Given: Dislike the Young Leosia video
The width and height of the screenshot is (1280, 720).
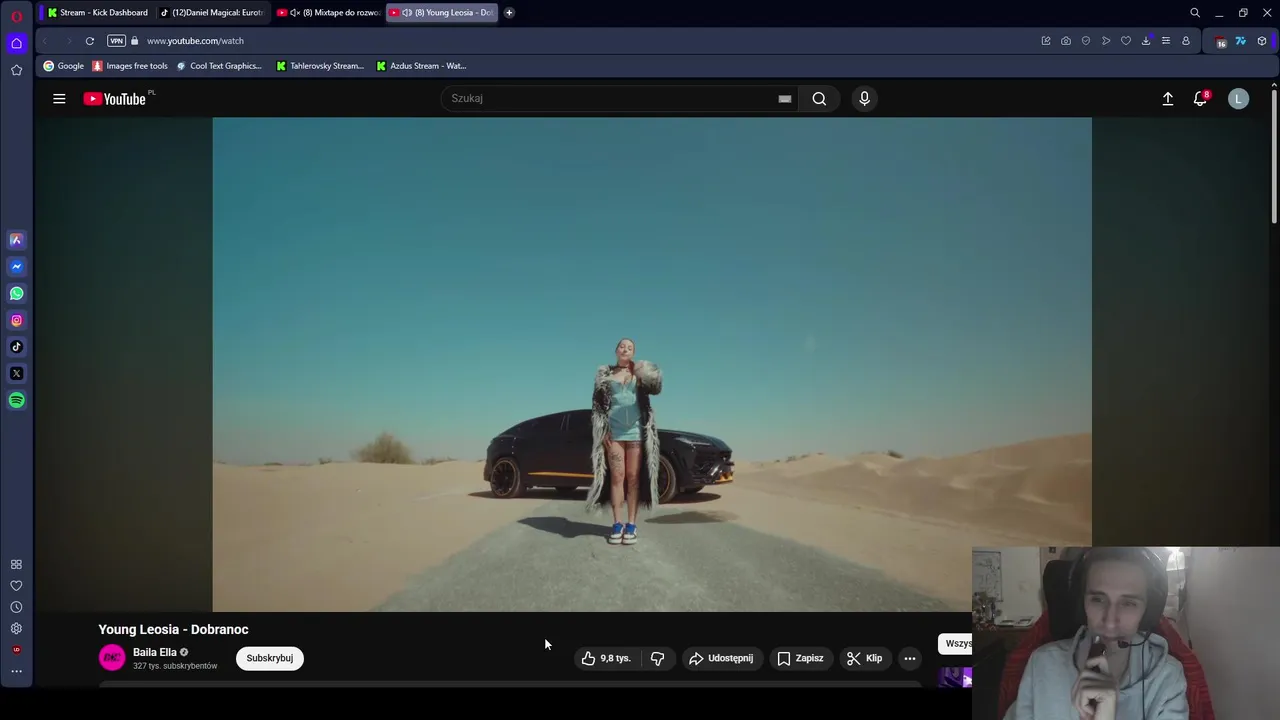Looking at the screenshot, I should (657, 658).
